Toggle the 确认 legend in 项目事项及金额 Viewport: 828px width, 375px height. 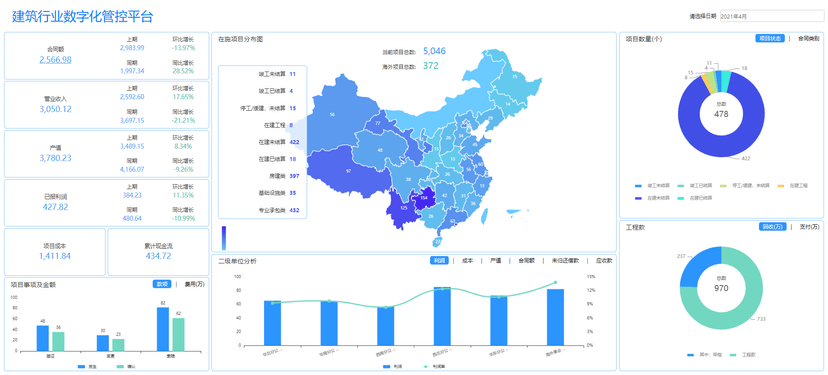[125, 366]
